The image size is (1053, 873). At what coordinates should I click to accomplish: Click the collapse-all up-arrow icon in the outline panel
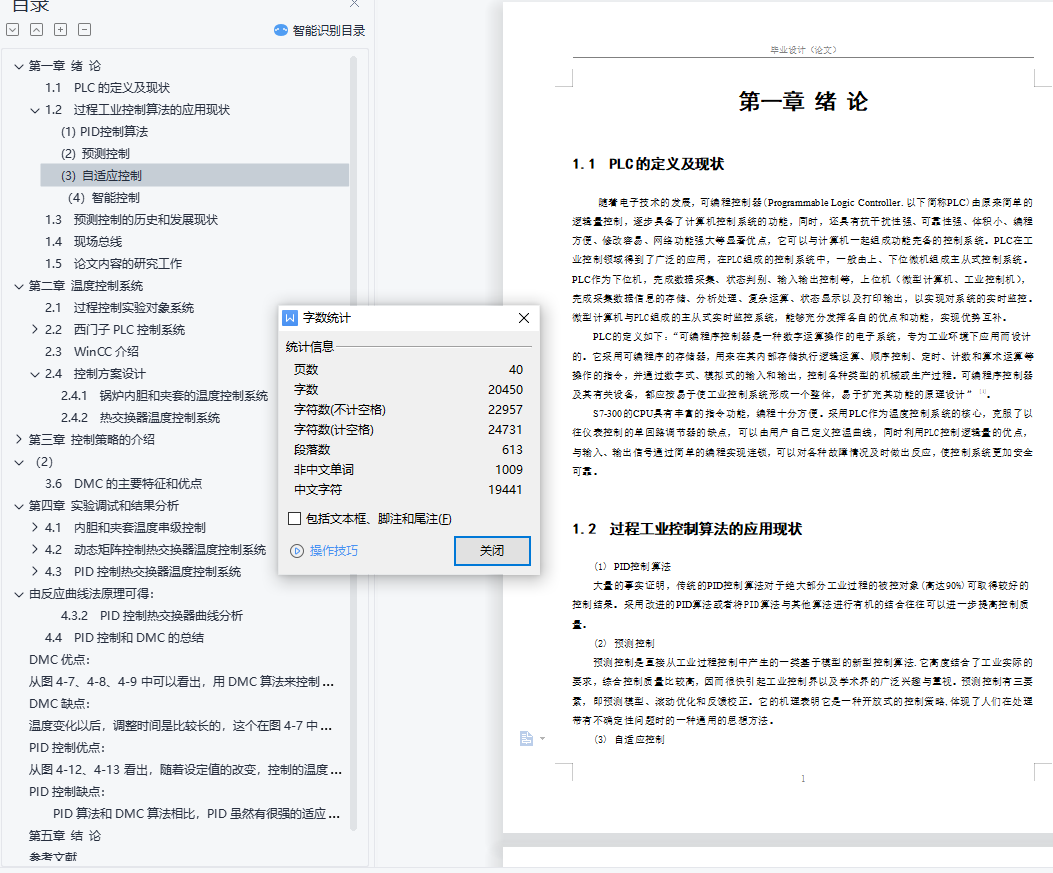(x=37, y=30)
